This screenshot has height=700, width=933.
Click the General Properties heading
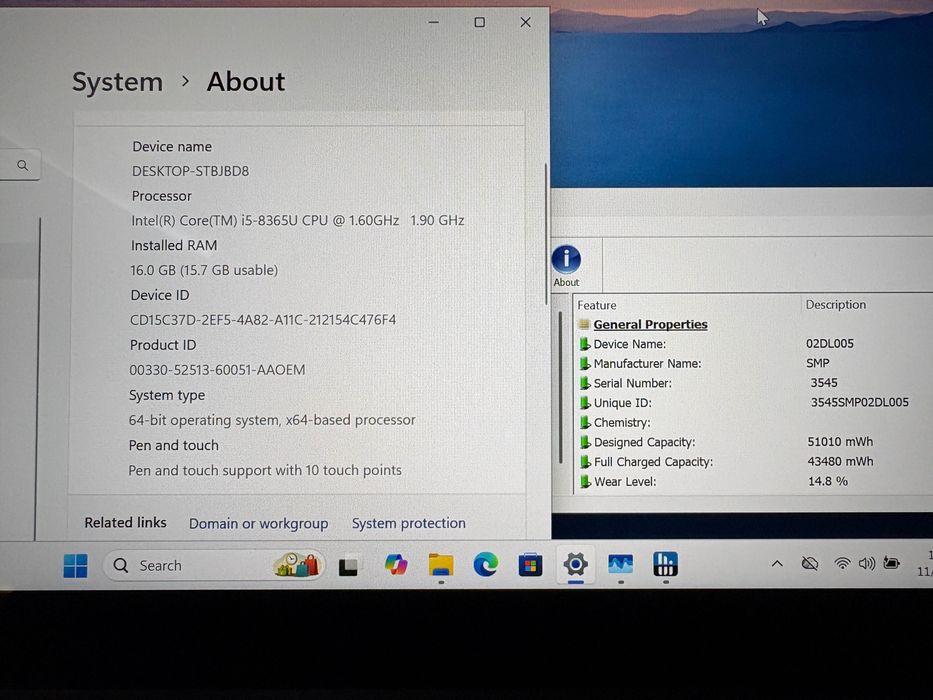(650, 324)
